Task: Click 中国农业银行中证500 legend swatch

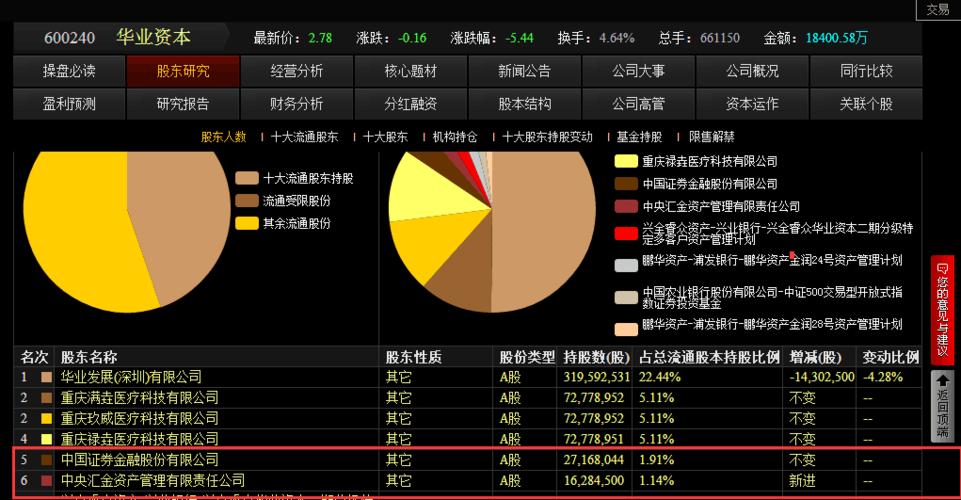Action: (x=626, y=297)
